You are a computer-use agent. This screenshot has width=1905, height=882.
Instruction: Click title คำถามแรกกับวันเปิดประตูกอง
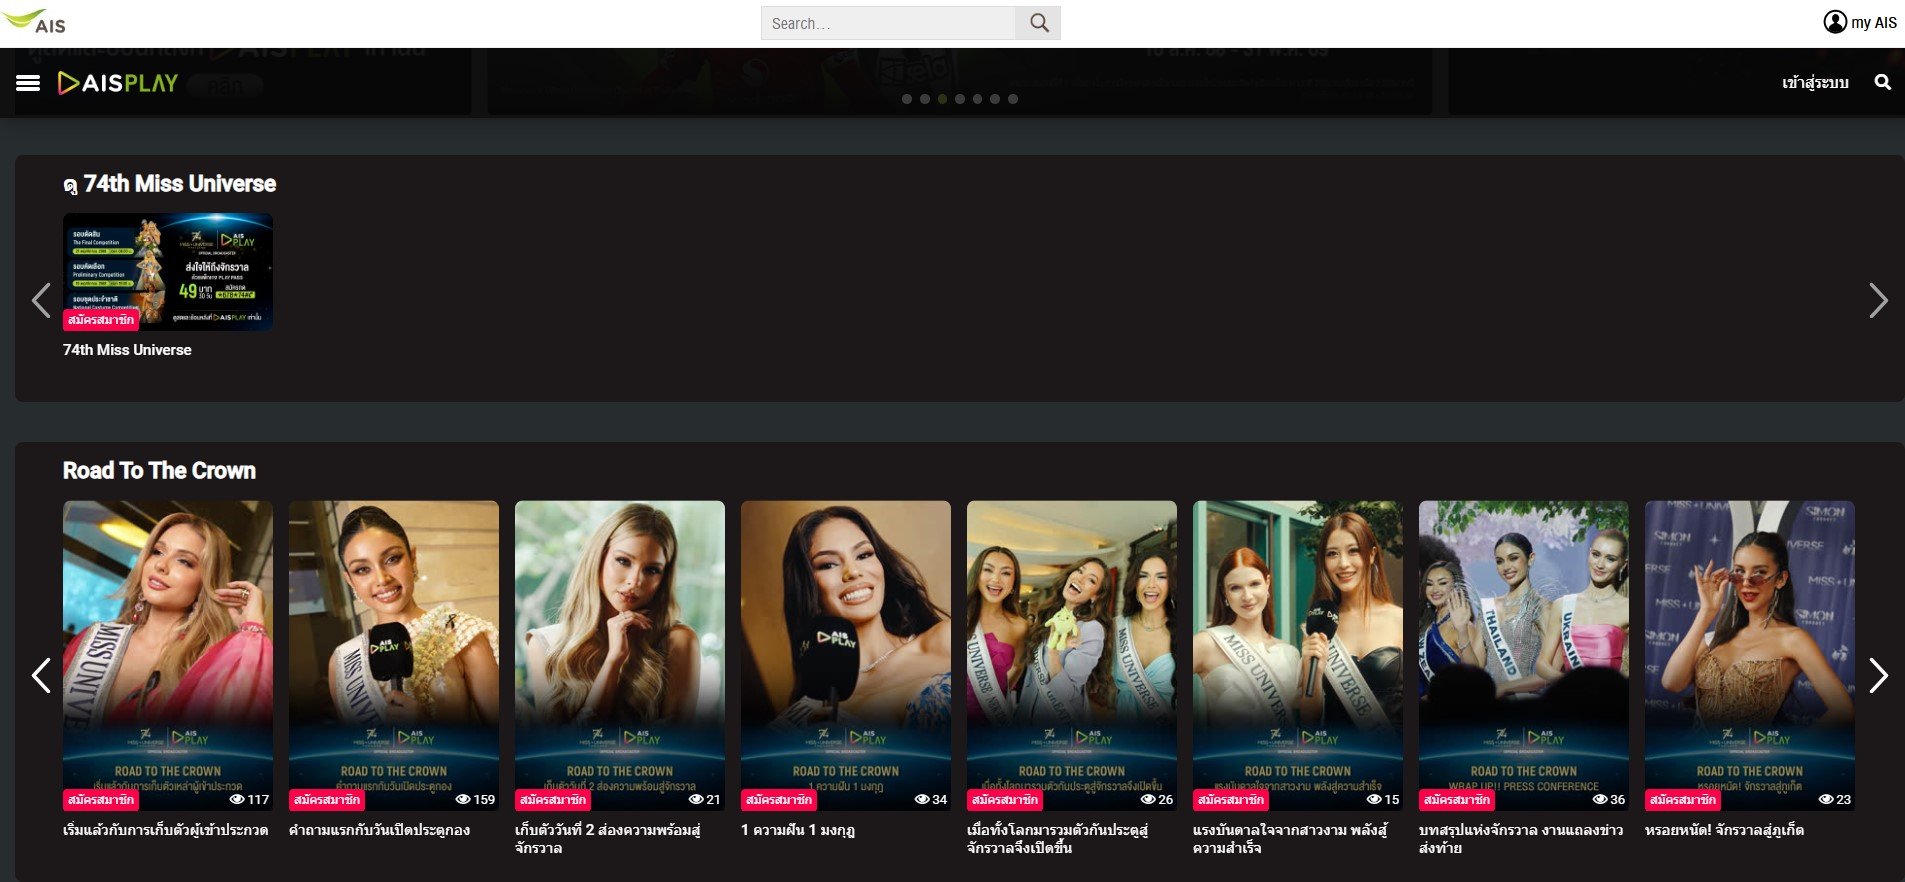click(x=379, y=830)
